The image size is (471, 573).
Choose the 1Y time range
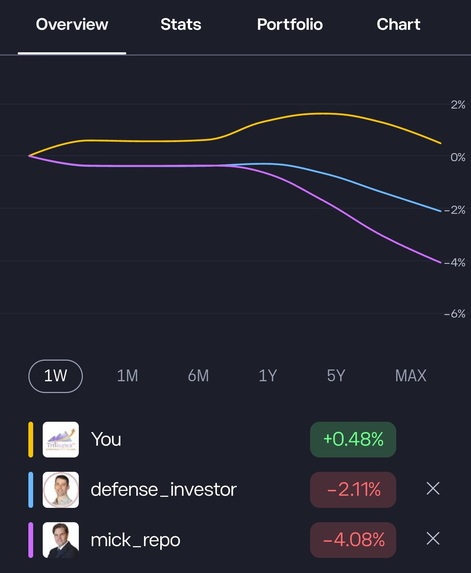[268, 376]
